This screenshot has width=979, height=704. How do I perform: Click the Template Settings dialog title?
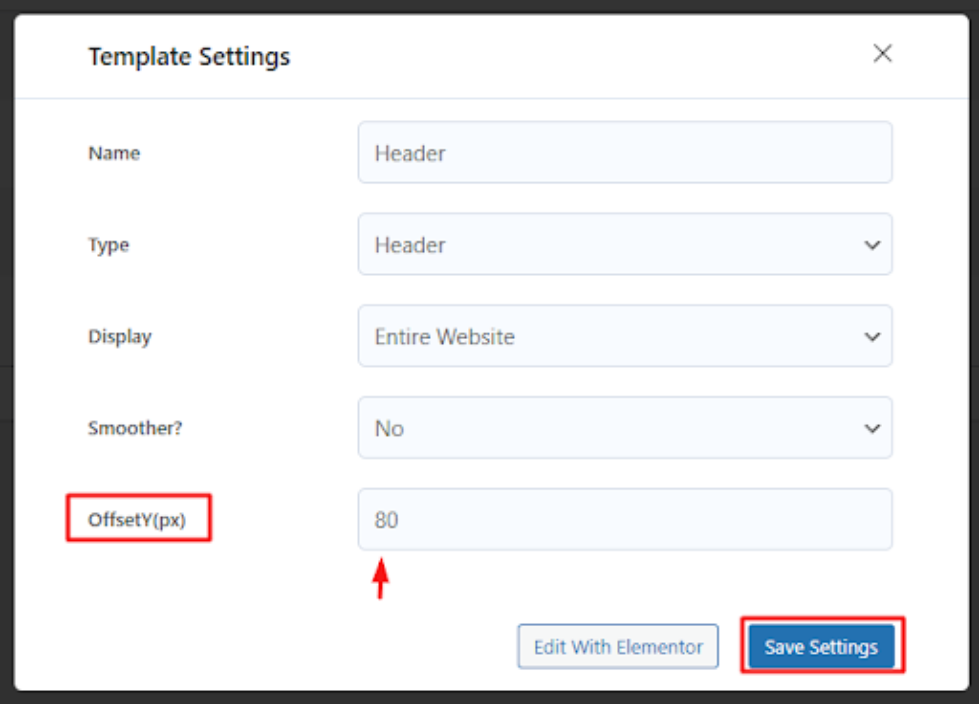pos(189,57)
